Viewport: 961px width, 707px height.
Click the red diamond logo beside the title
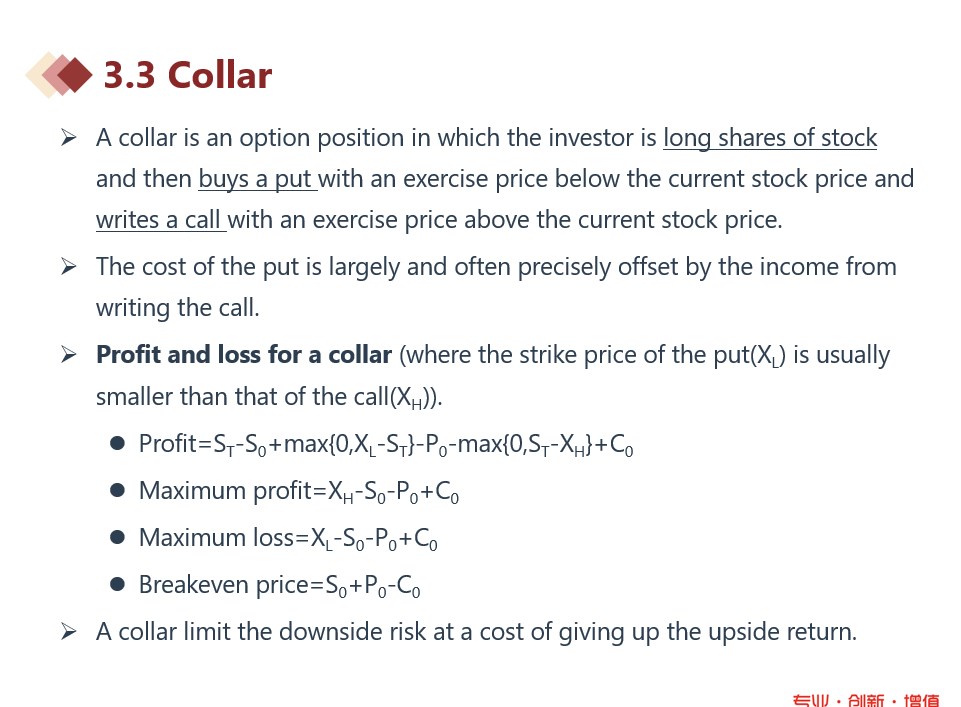coord(62,75)
